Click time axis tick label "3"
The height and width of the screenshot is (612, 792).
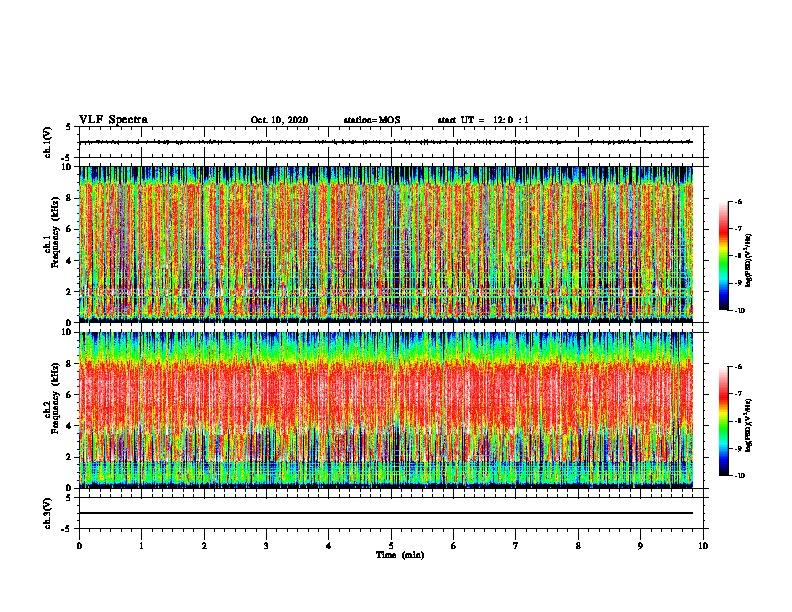click(x=266, y=545)
